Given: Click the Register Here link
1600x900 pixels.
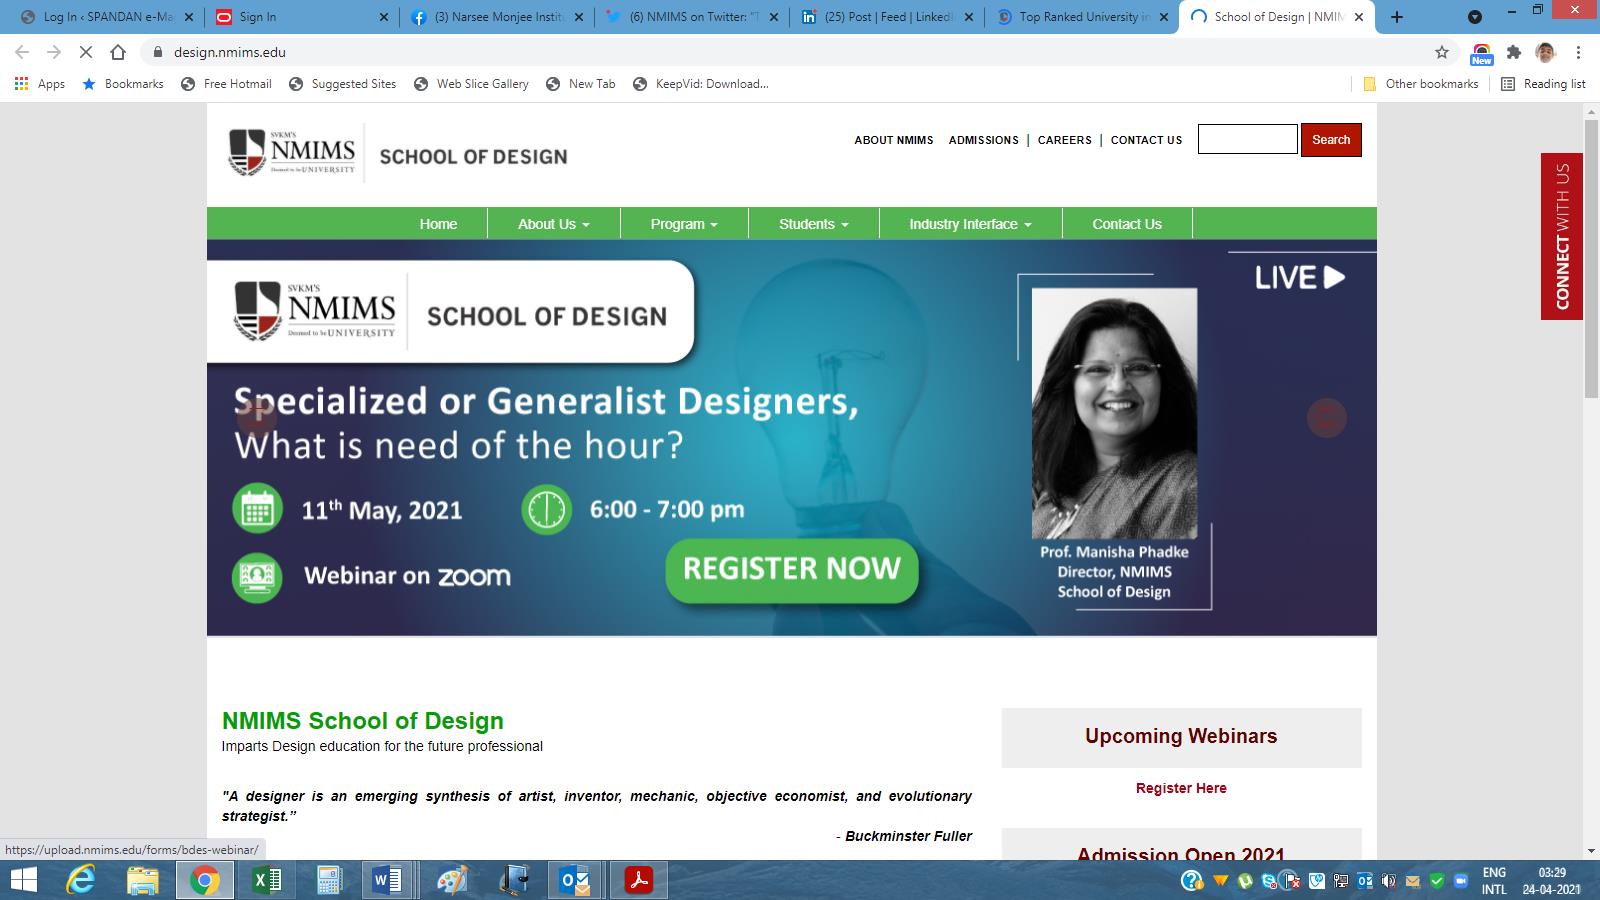Looking at the screenshot, I should coord(1181,788).
